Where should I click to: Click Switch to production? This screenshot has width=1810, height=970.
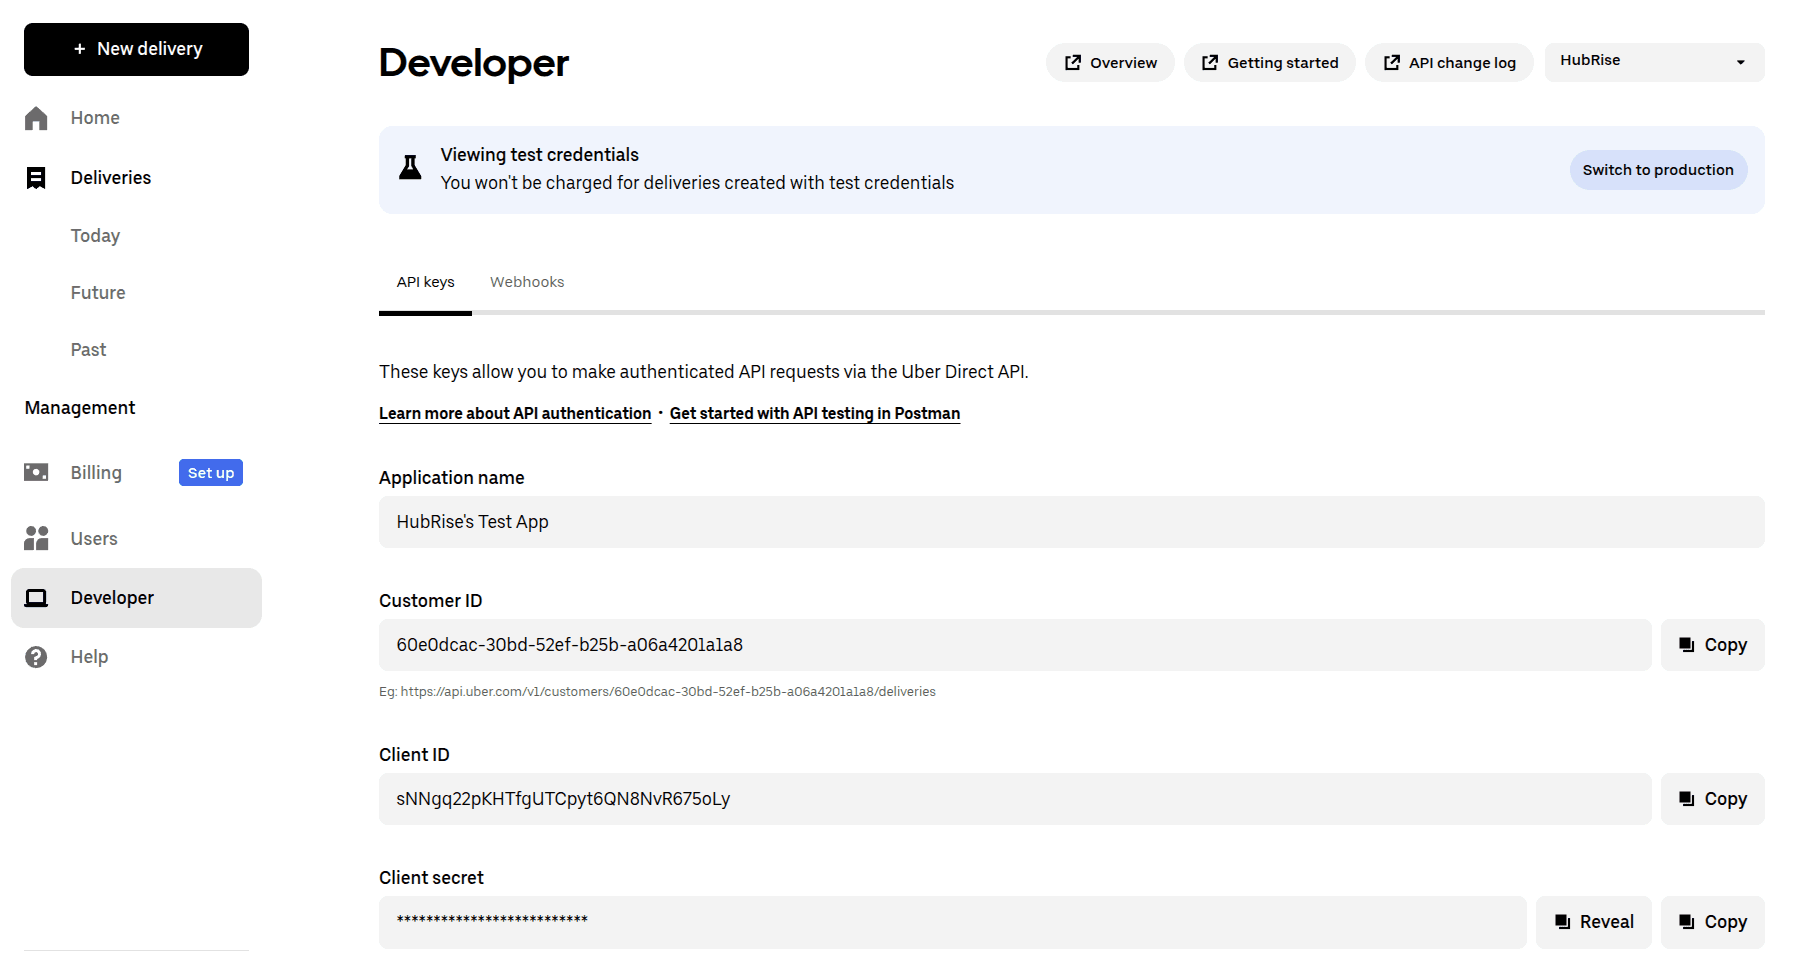(1657, 169)
